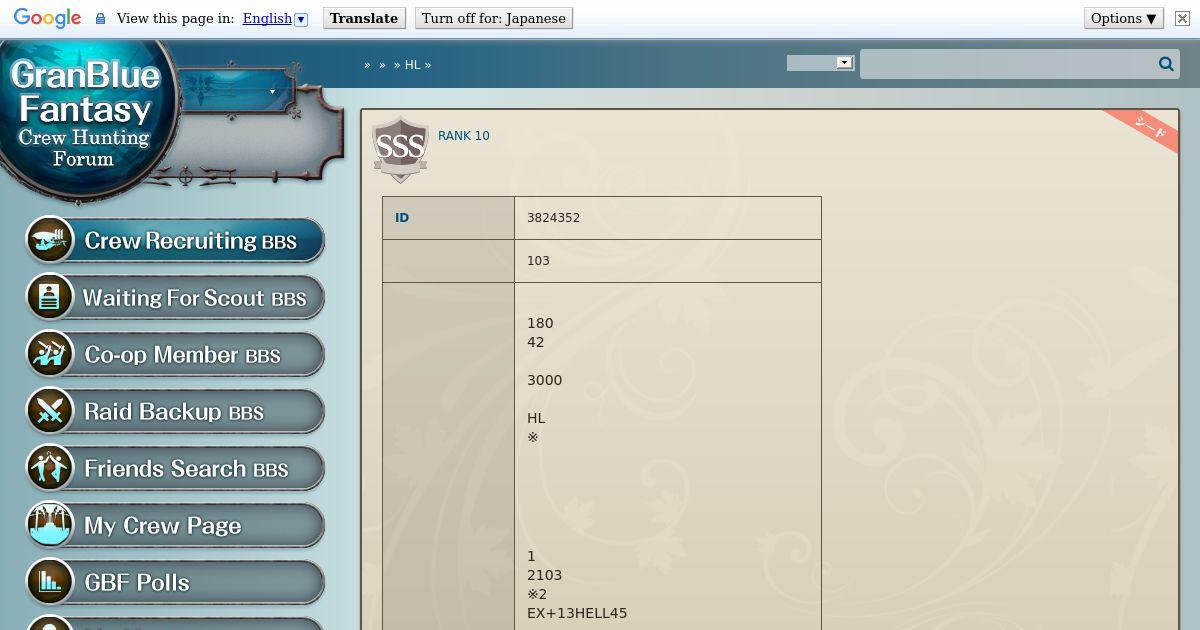Select ID value 3824352

point(553,218)
